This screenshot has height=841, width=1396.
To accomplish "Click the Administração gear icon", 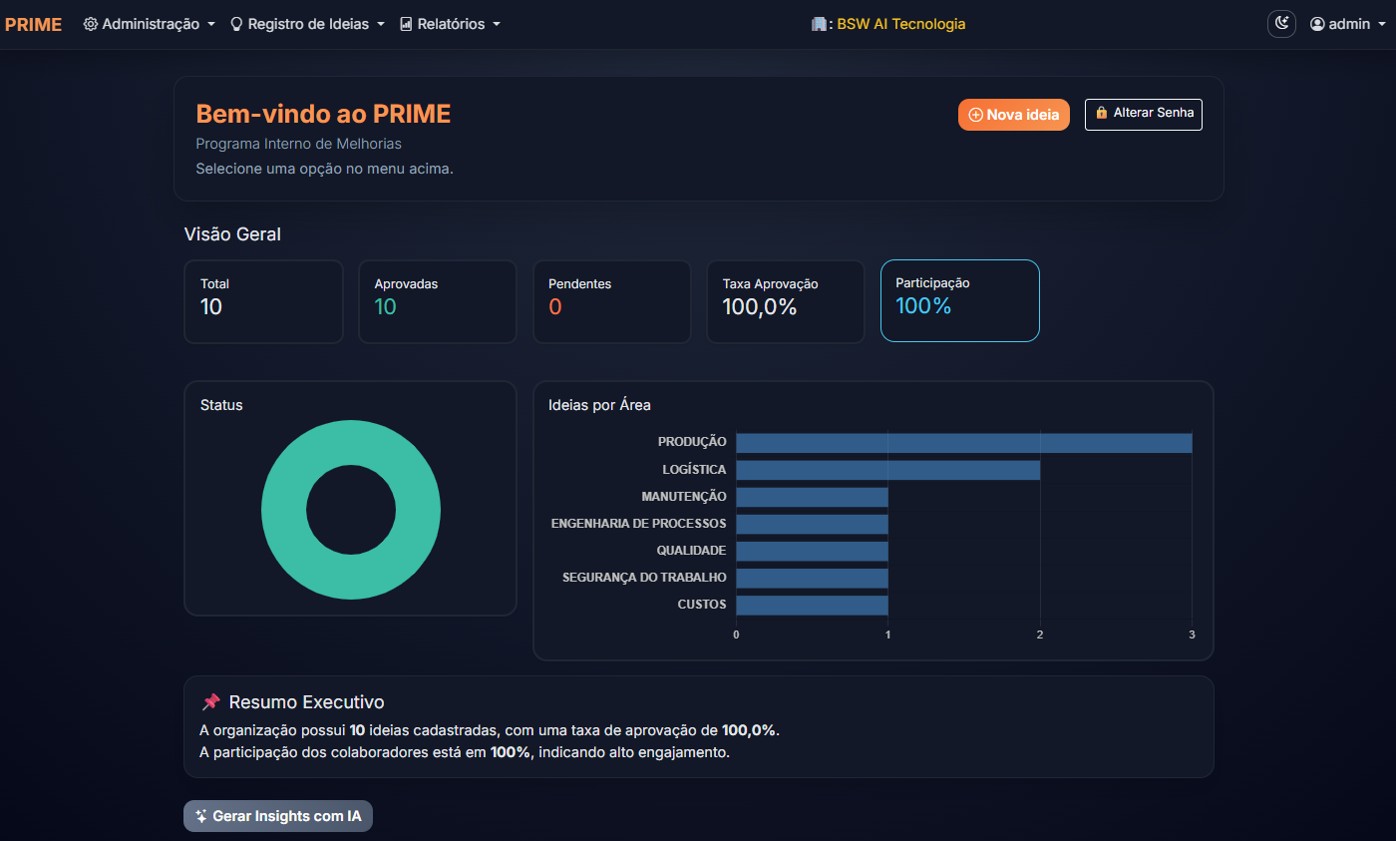I will (x=90, y=24).
